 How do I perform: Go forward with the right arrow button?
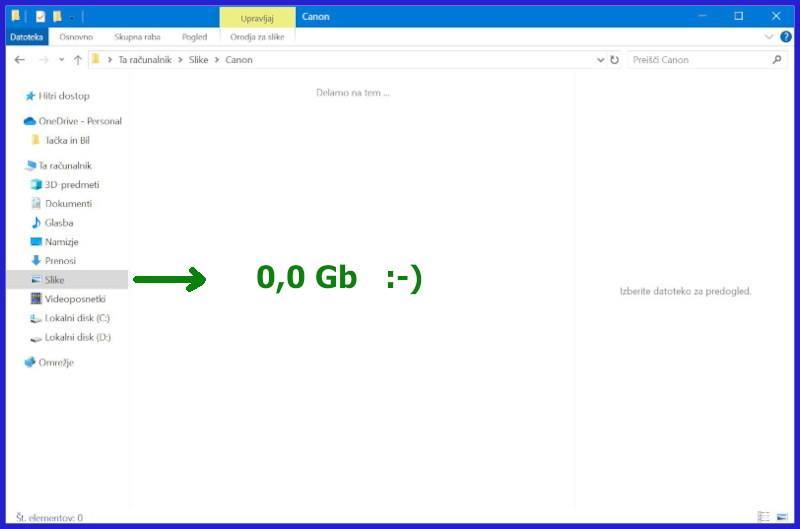[44, 60]
